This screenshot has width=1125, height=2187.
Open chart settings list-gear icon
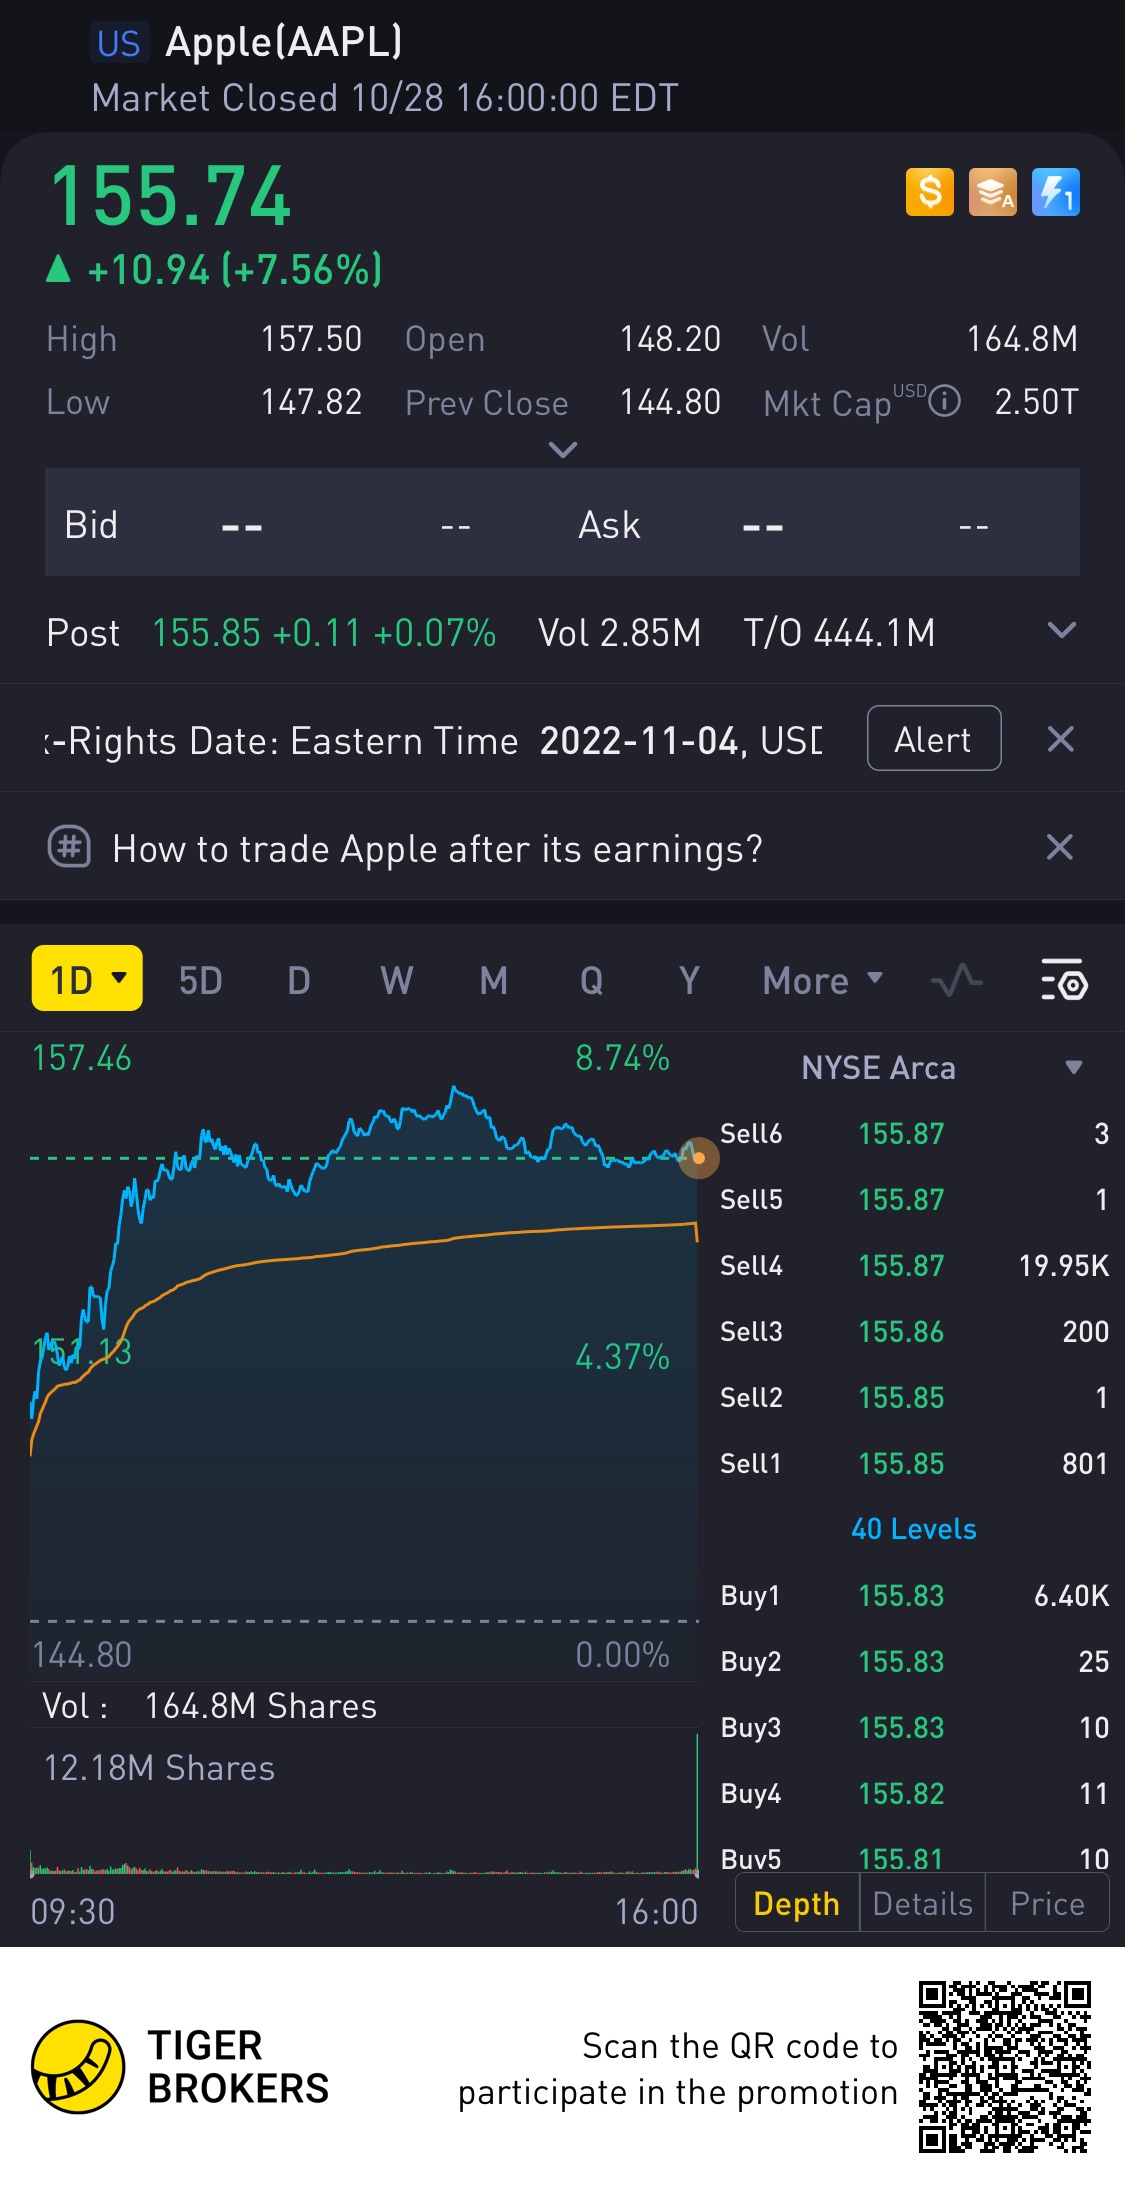[x=1064, y=980]
